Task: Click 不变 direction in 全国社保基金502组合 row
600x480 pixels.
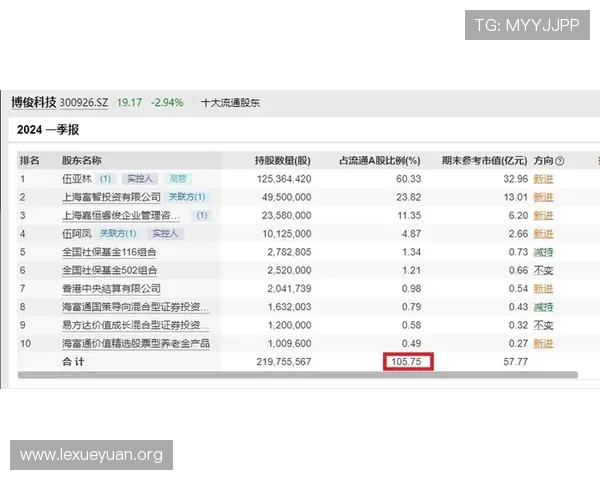Action: pyautogui.click(x=543, y=271)
